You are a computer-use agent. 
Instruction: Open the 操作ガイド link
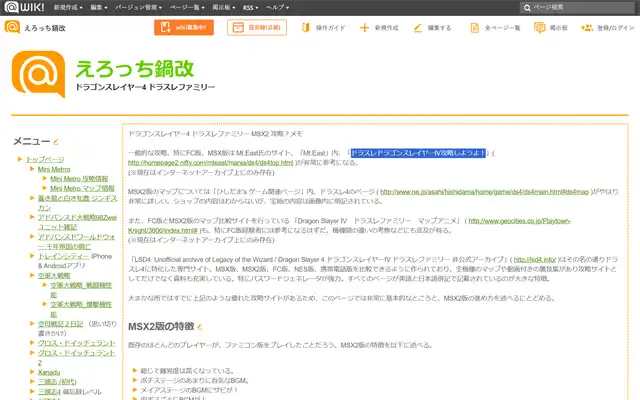[x=330, y=28]
